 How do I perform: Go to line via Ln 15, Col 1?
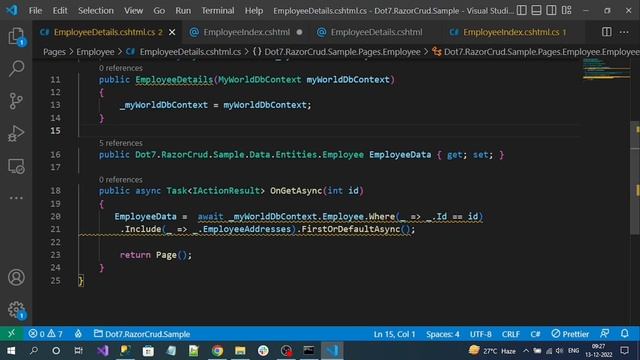point(394,334)
